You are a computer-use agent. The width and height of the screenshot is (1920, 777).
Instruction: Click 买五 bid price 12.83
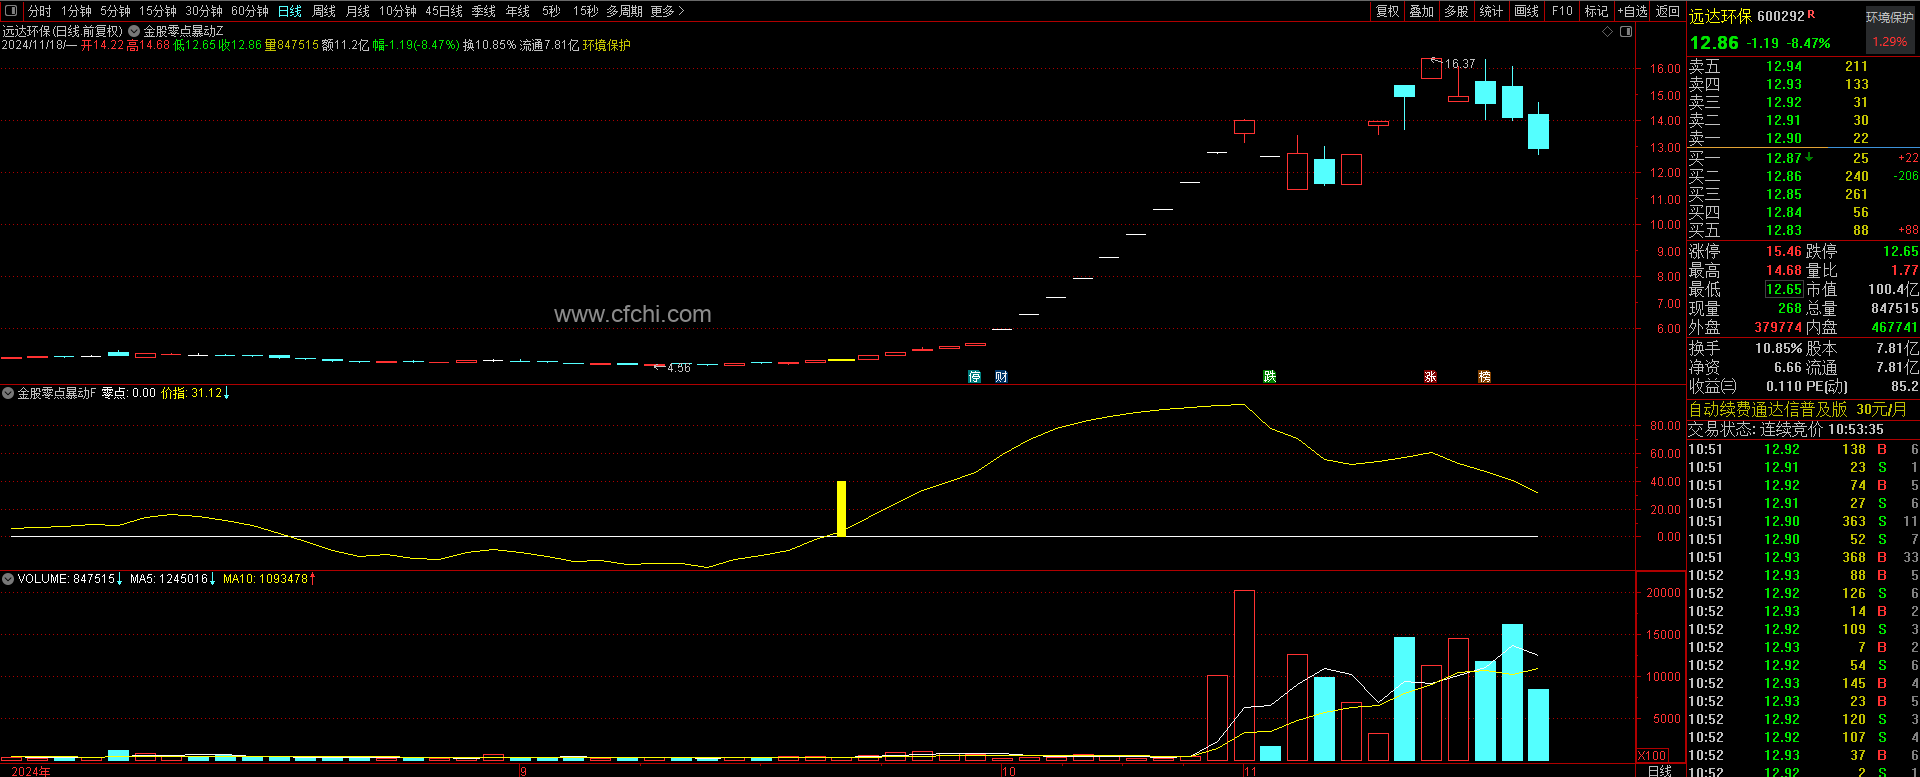click(1784, 230)
